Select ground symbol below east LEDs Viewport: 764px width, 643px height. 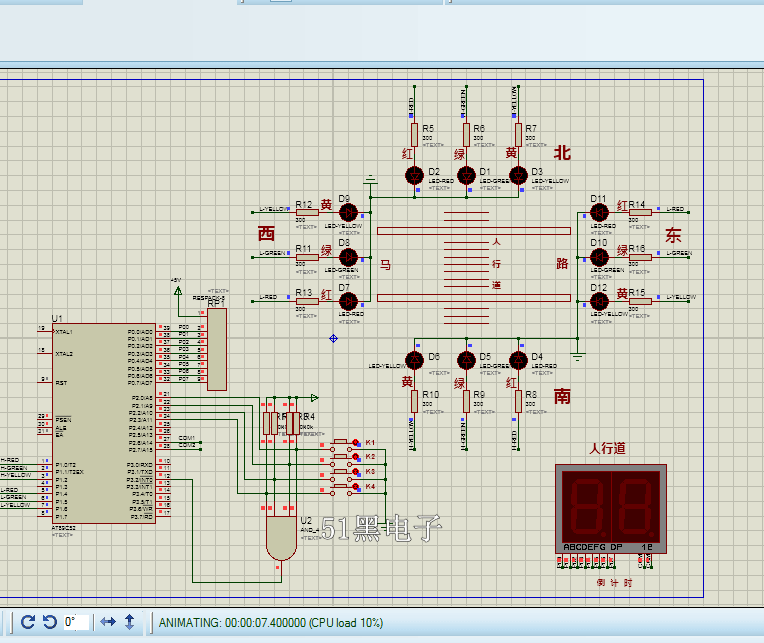577,357
